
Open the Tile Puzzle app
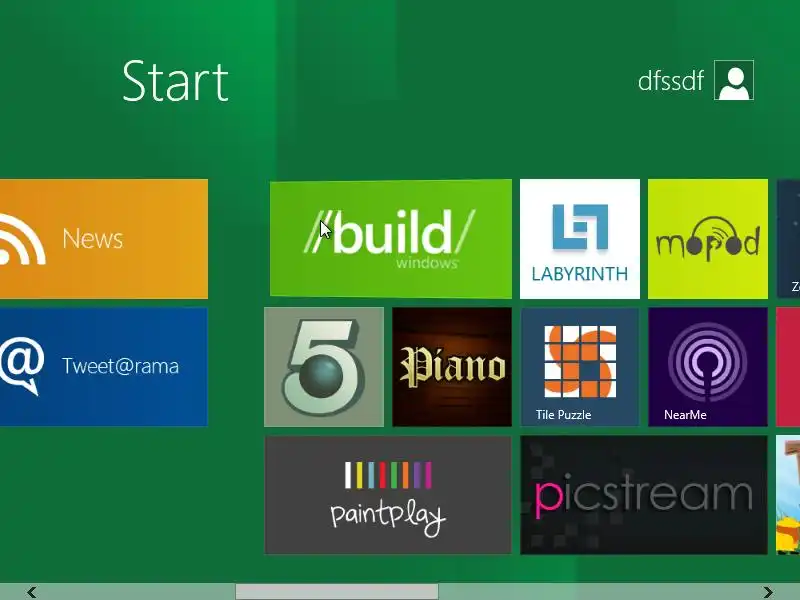click(x=580, y=367)
